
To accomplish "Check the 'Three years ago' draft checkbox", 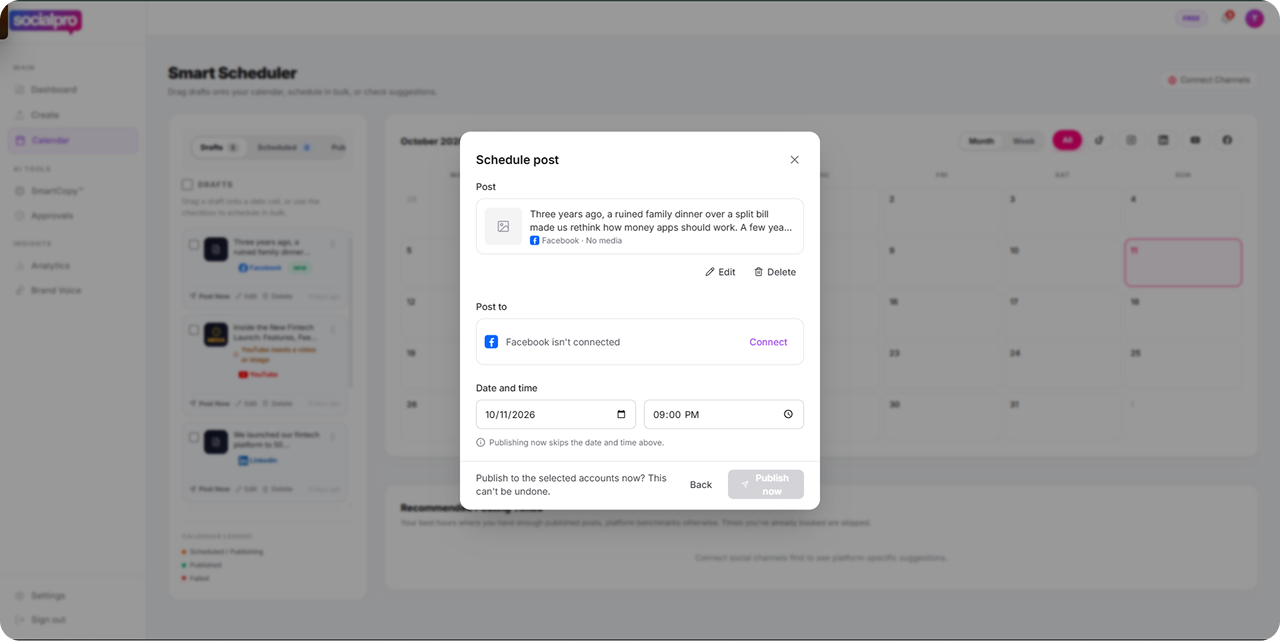I will pyautogui.click(x=194, y=245).
